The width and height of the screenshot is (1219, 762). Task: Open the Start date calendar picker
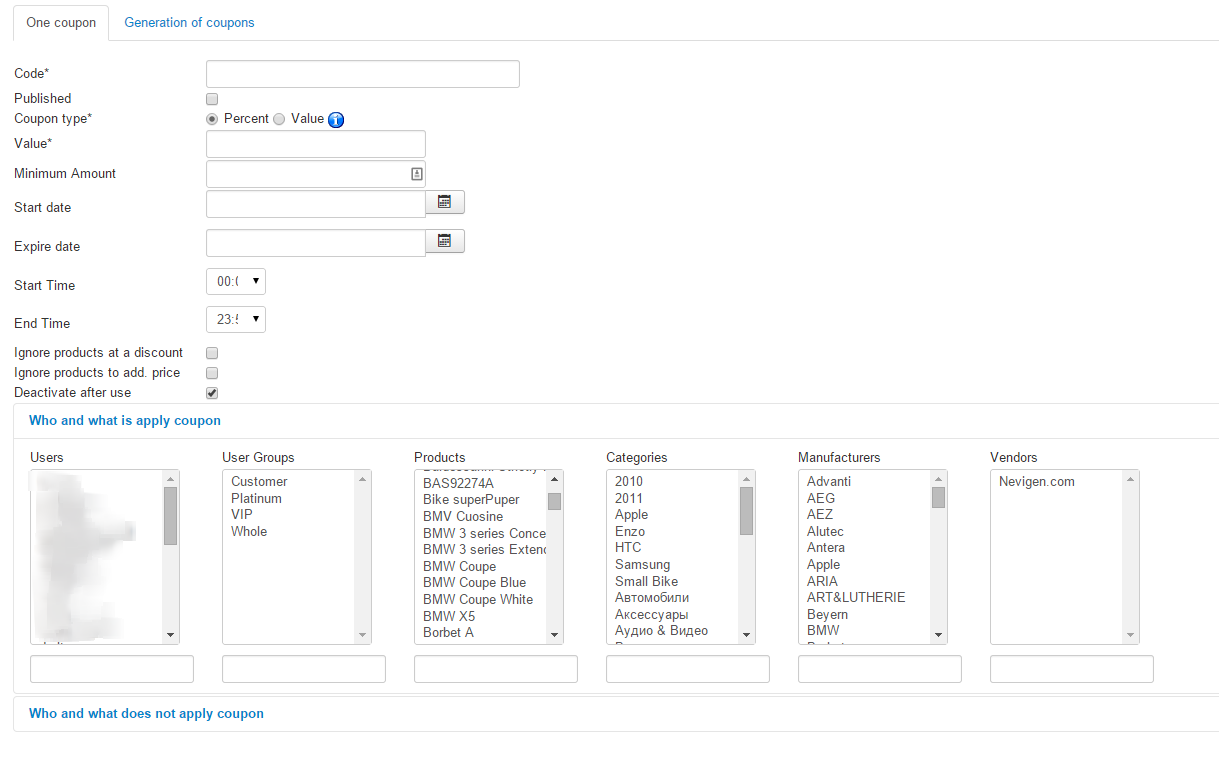point(445,203)
